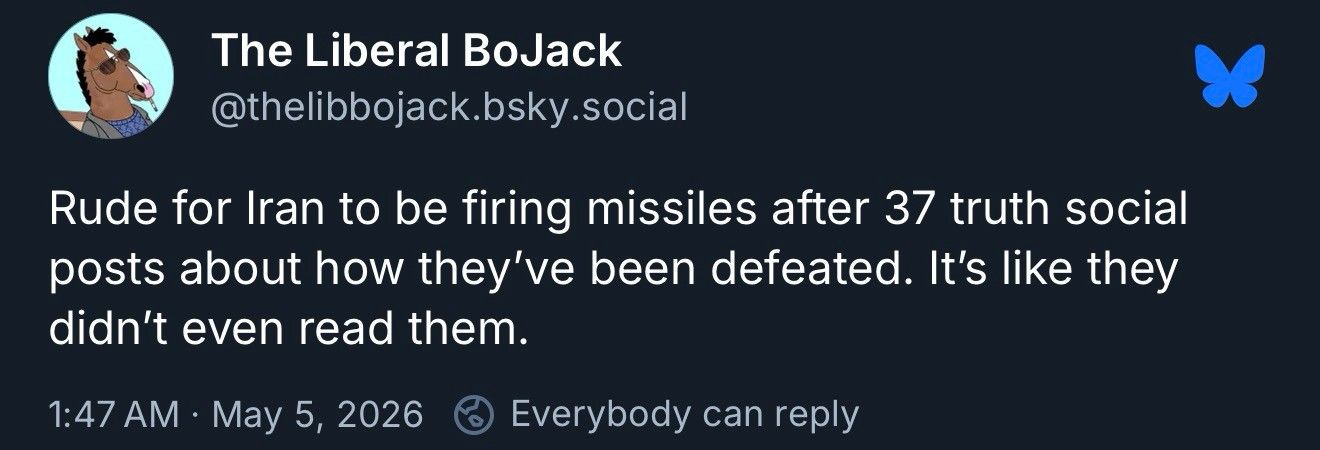Click the Everybody can reply label
This screenshot has height=450, width=1320.
click(x=685, y=414)
